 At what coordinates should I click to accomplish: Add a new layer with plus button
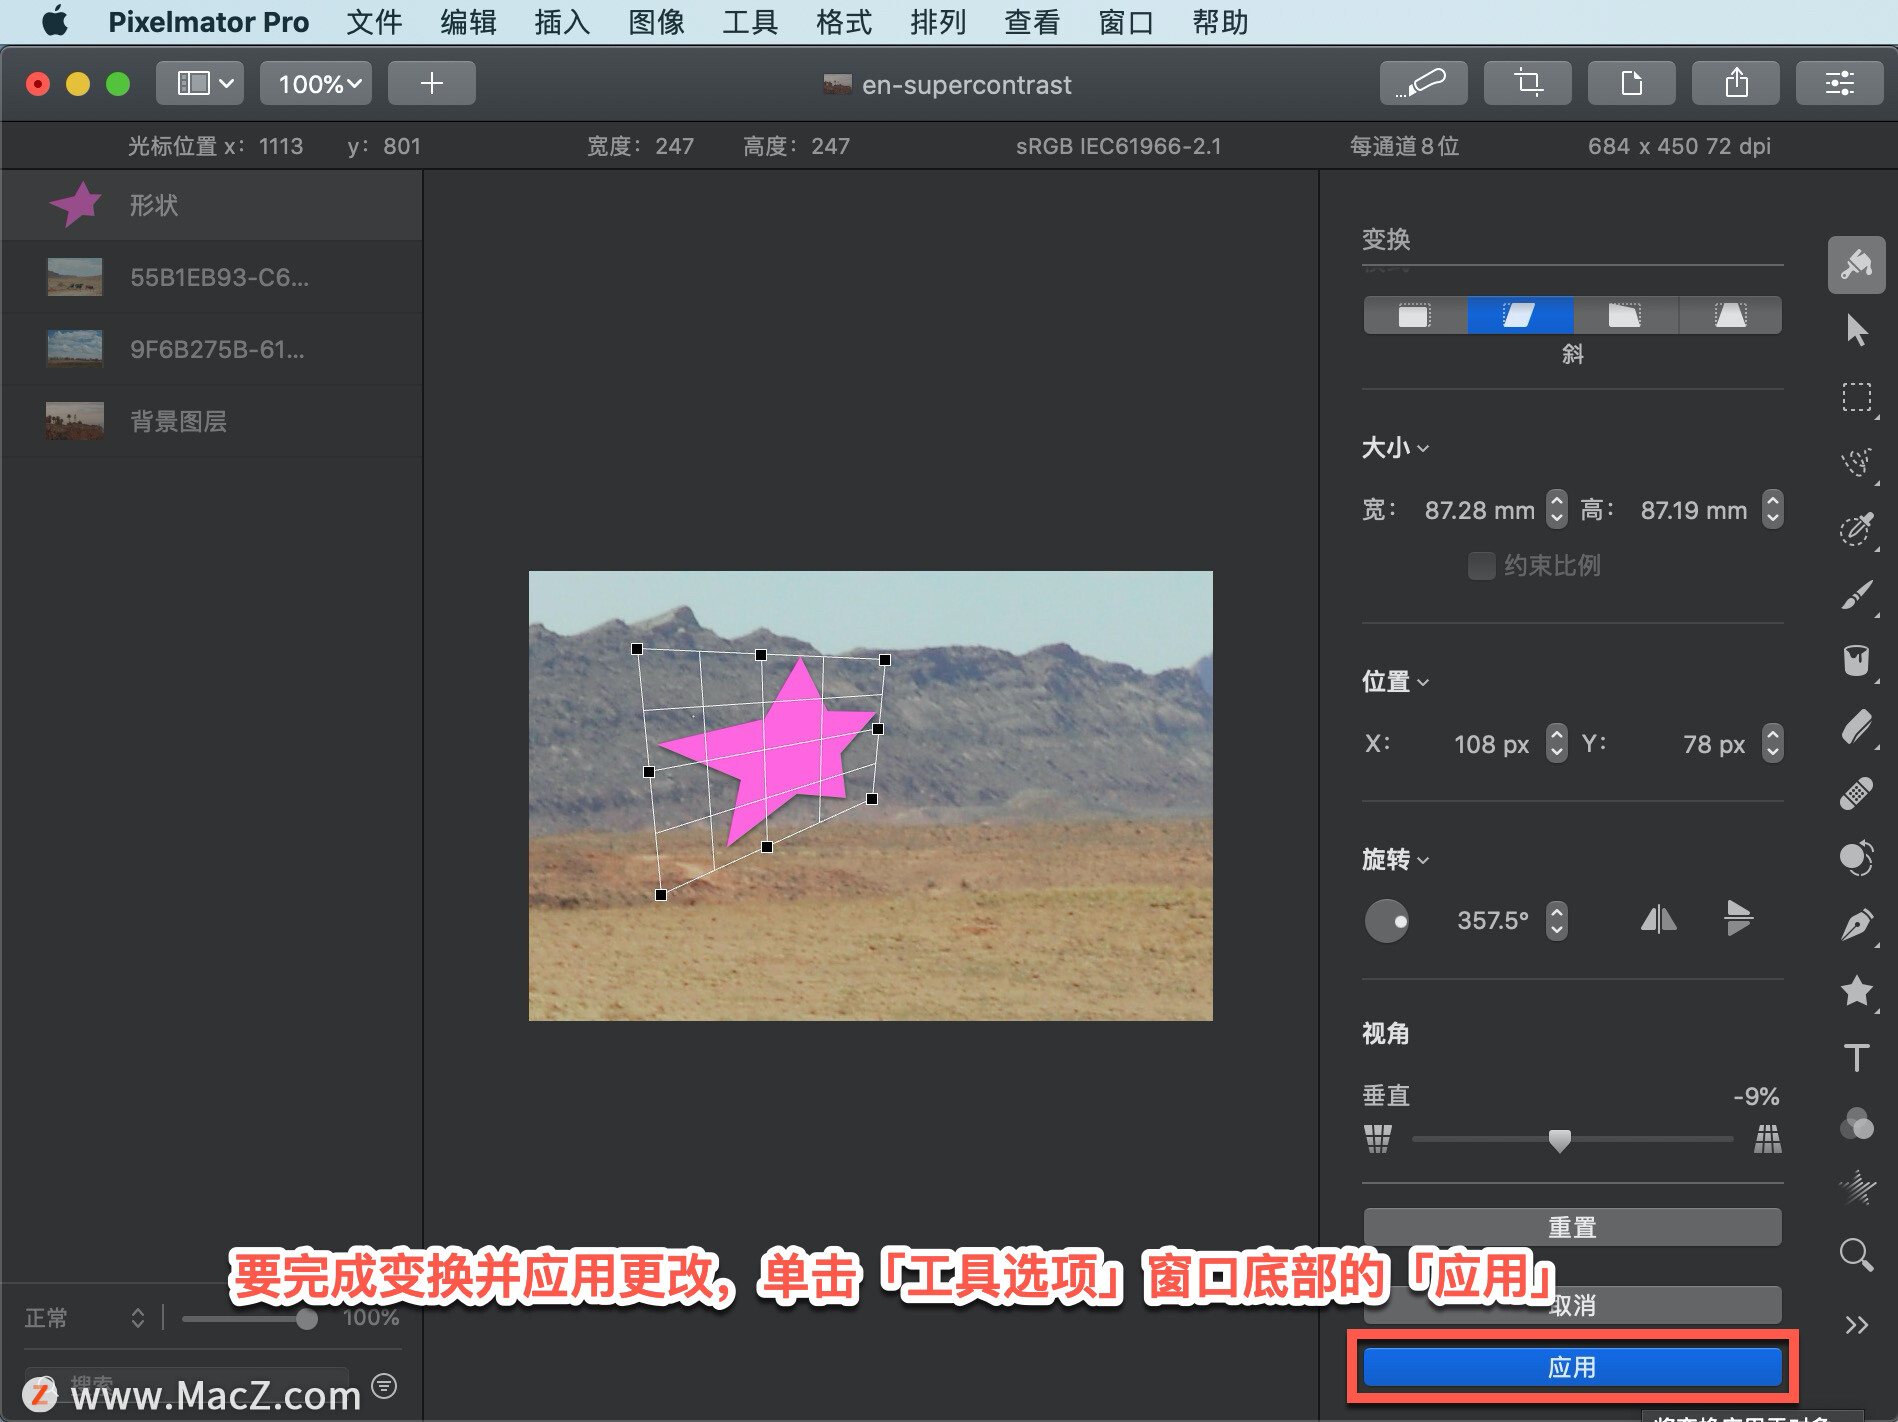tap(431, 83)
